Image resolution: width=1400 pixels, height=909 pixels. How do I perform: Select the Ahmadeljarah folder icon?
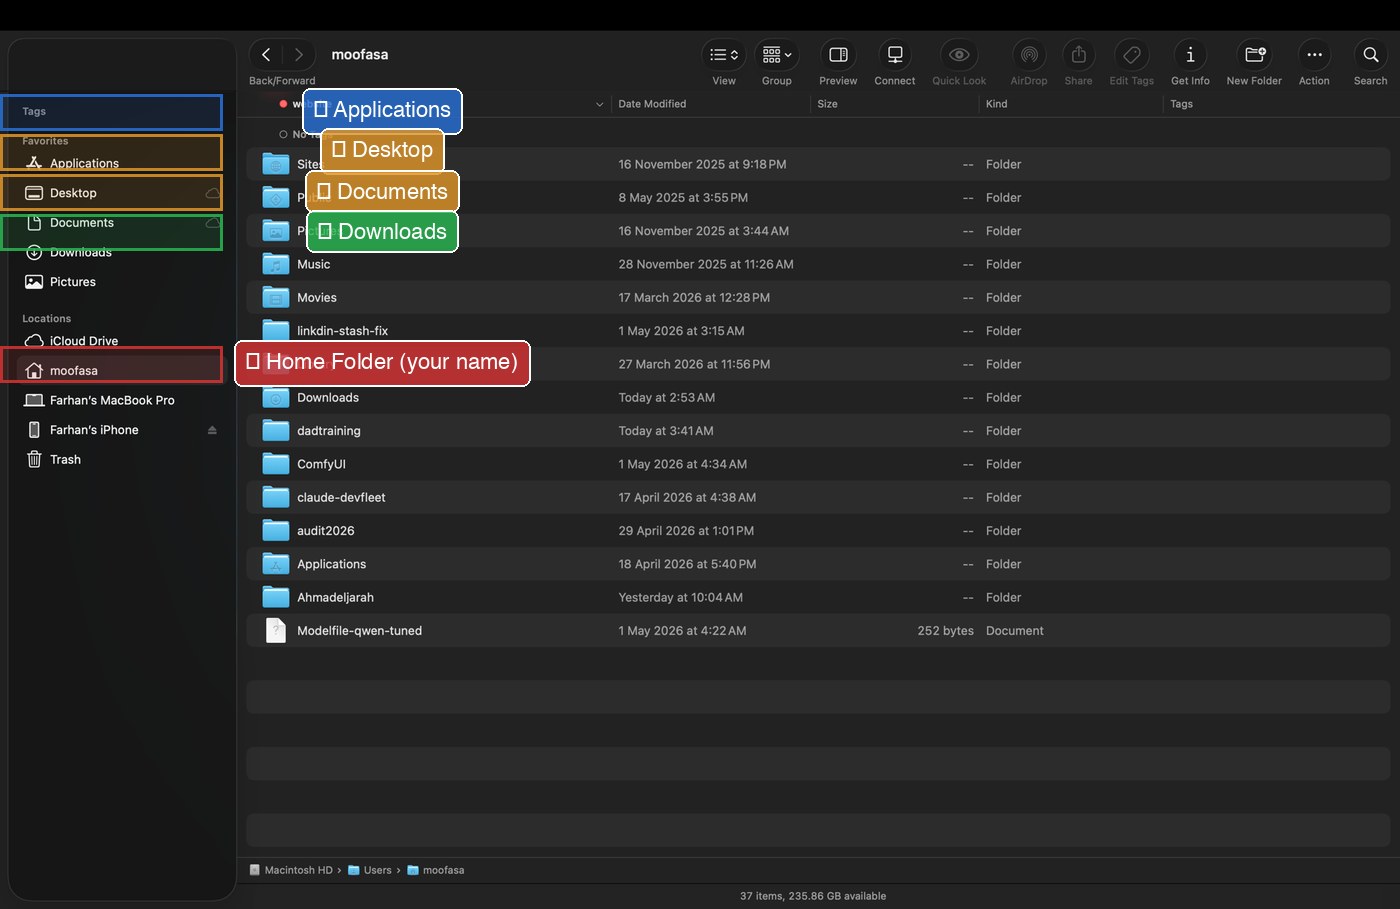click(x=275, y=597)
